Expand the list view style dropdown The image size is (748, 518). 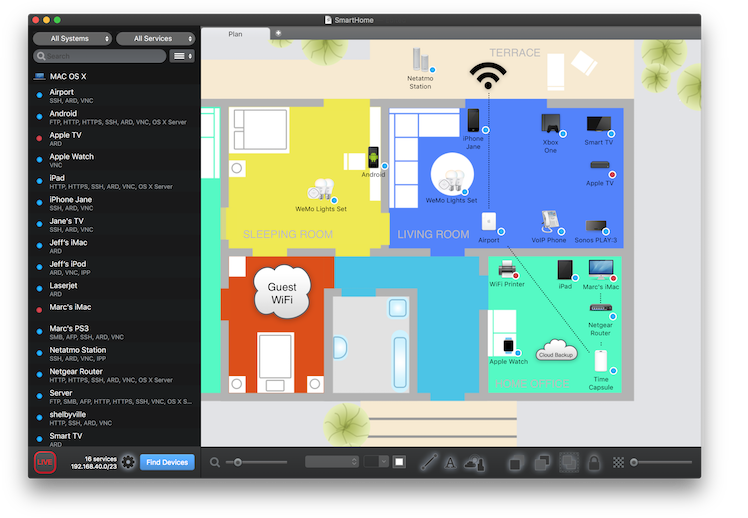(182, 56)
